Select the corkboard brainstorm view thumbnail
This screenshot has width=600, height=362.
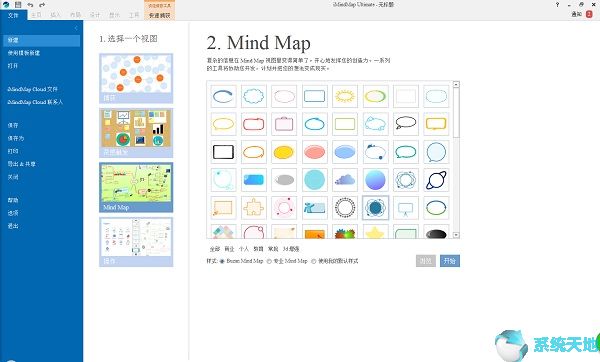(x=136, y=133)
